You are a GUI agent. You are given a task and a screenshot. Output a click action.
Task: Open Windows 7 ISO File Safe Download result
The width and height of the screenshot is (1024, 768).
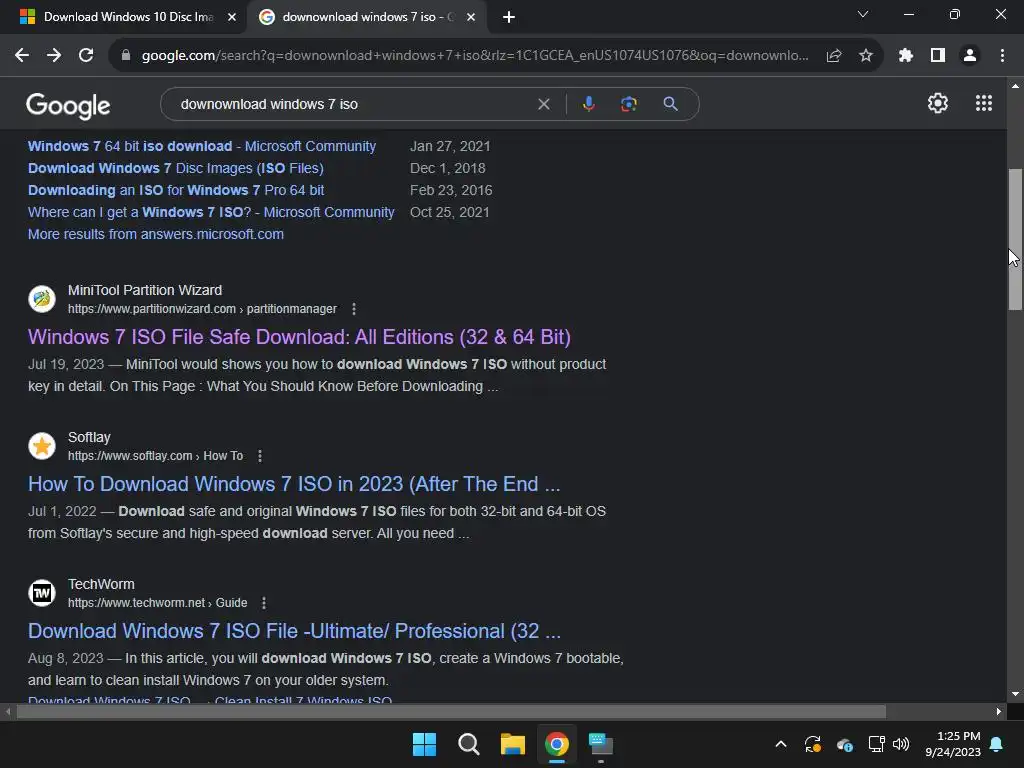point(299,337)
